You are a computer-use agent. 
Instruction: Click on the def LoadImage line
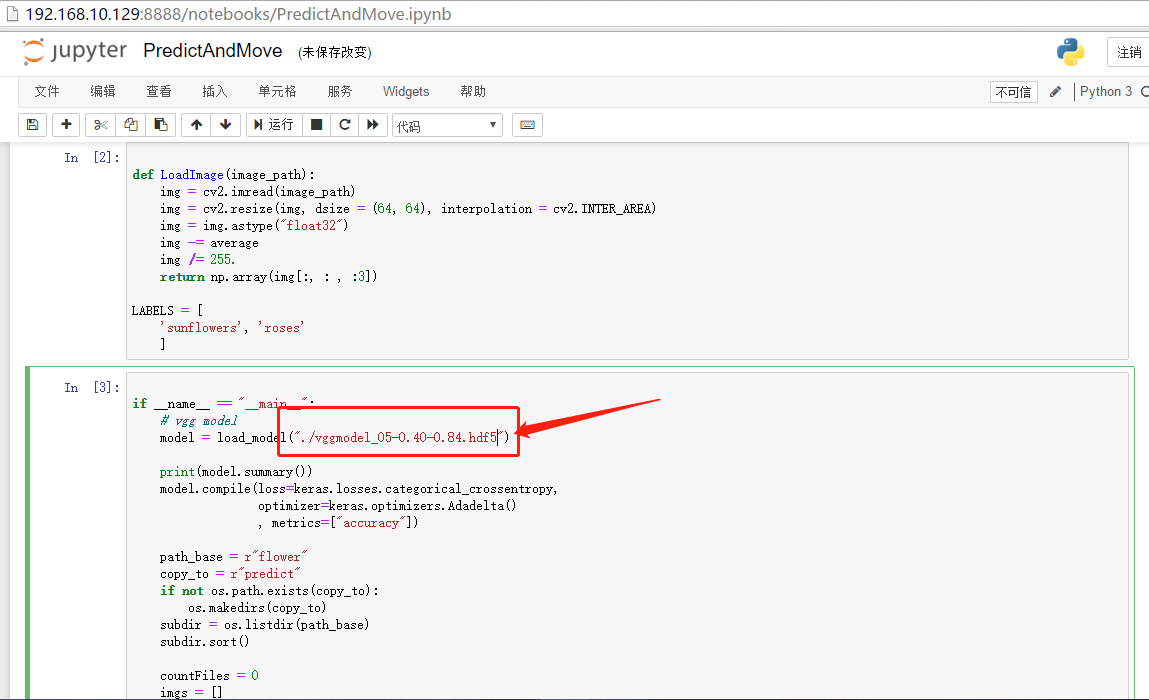coord(223,174)
